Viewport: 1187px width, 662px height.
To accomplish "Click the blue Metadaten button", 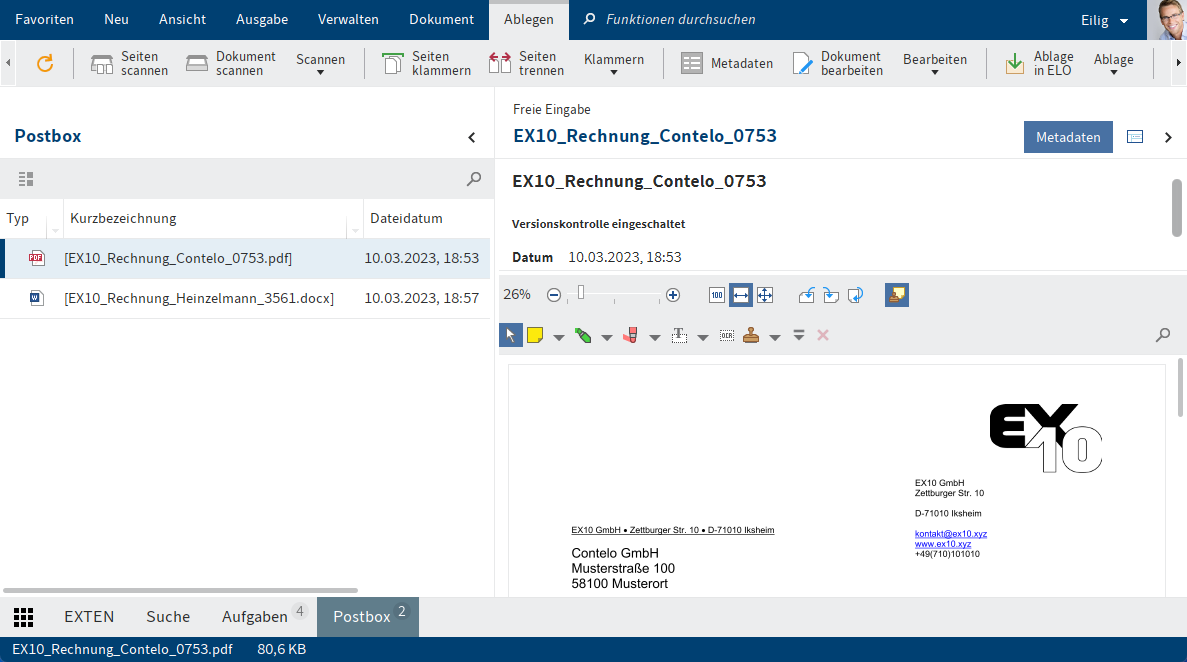I will [1068, 137].
